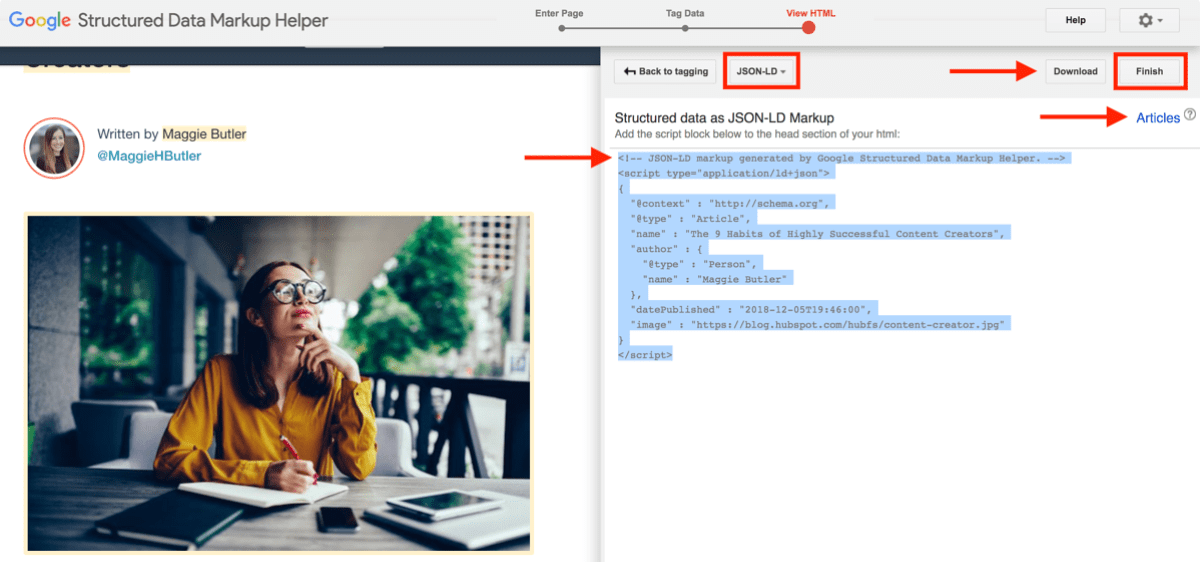Image resolution: width=1202 pixels, height=562 pixels.
Task: Return via Back to tagging button
Action: point(665,71)
